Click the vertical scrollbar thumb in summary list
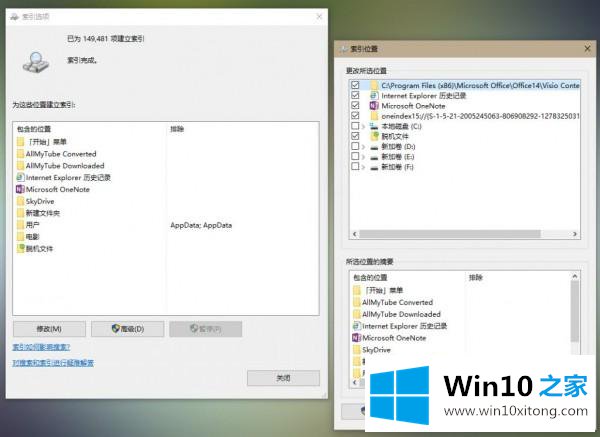Viewport: 600px width, 437px height. coord(575,311)
